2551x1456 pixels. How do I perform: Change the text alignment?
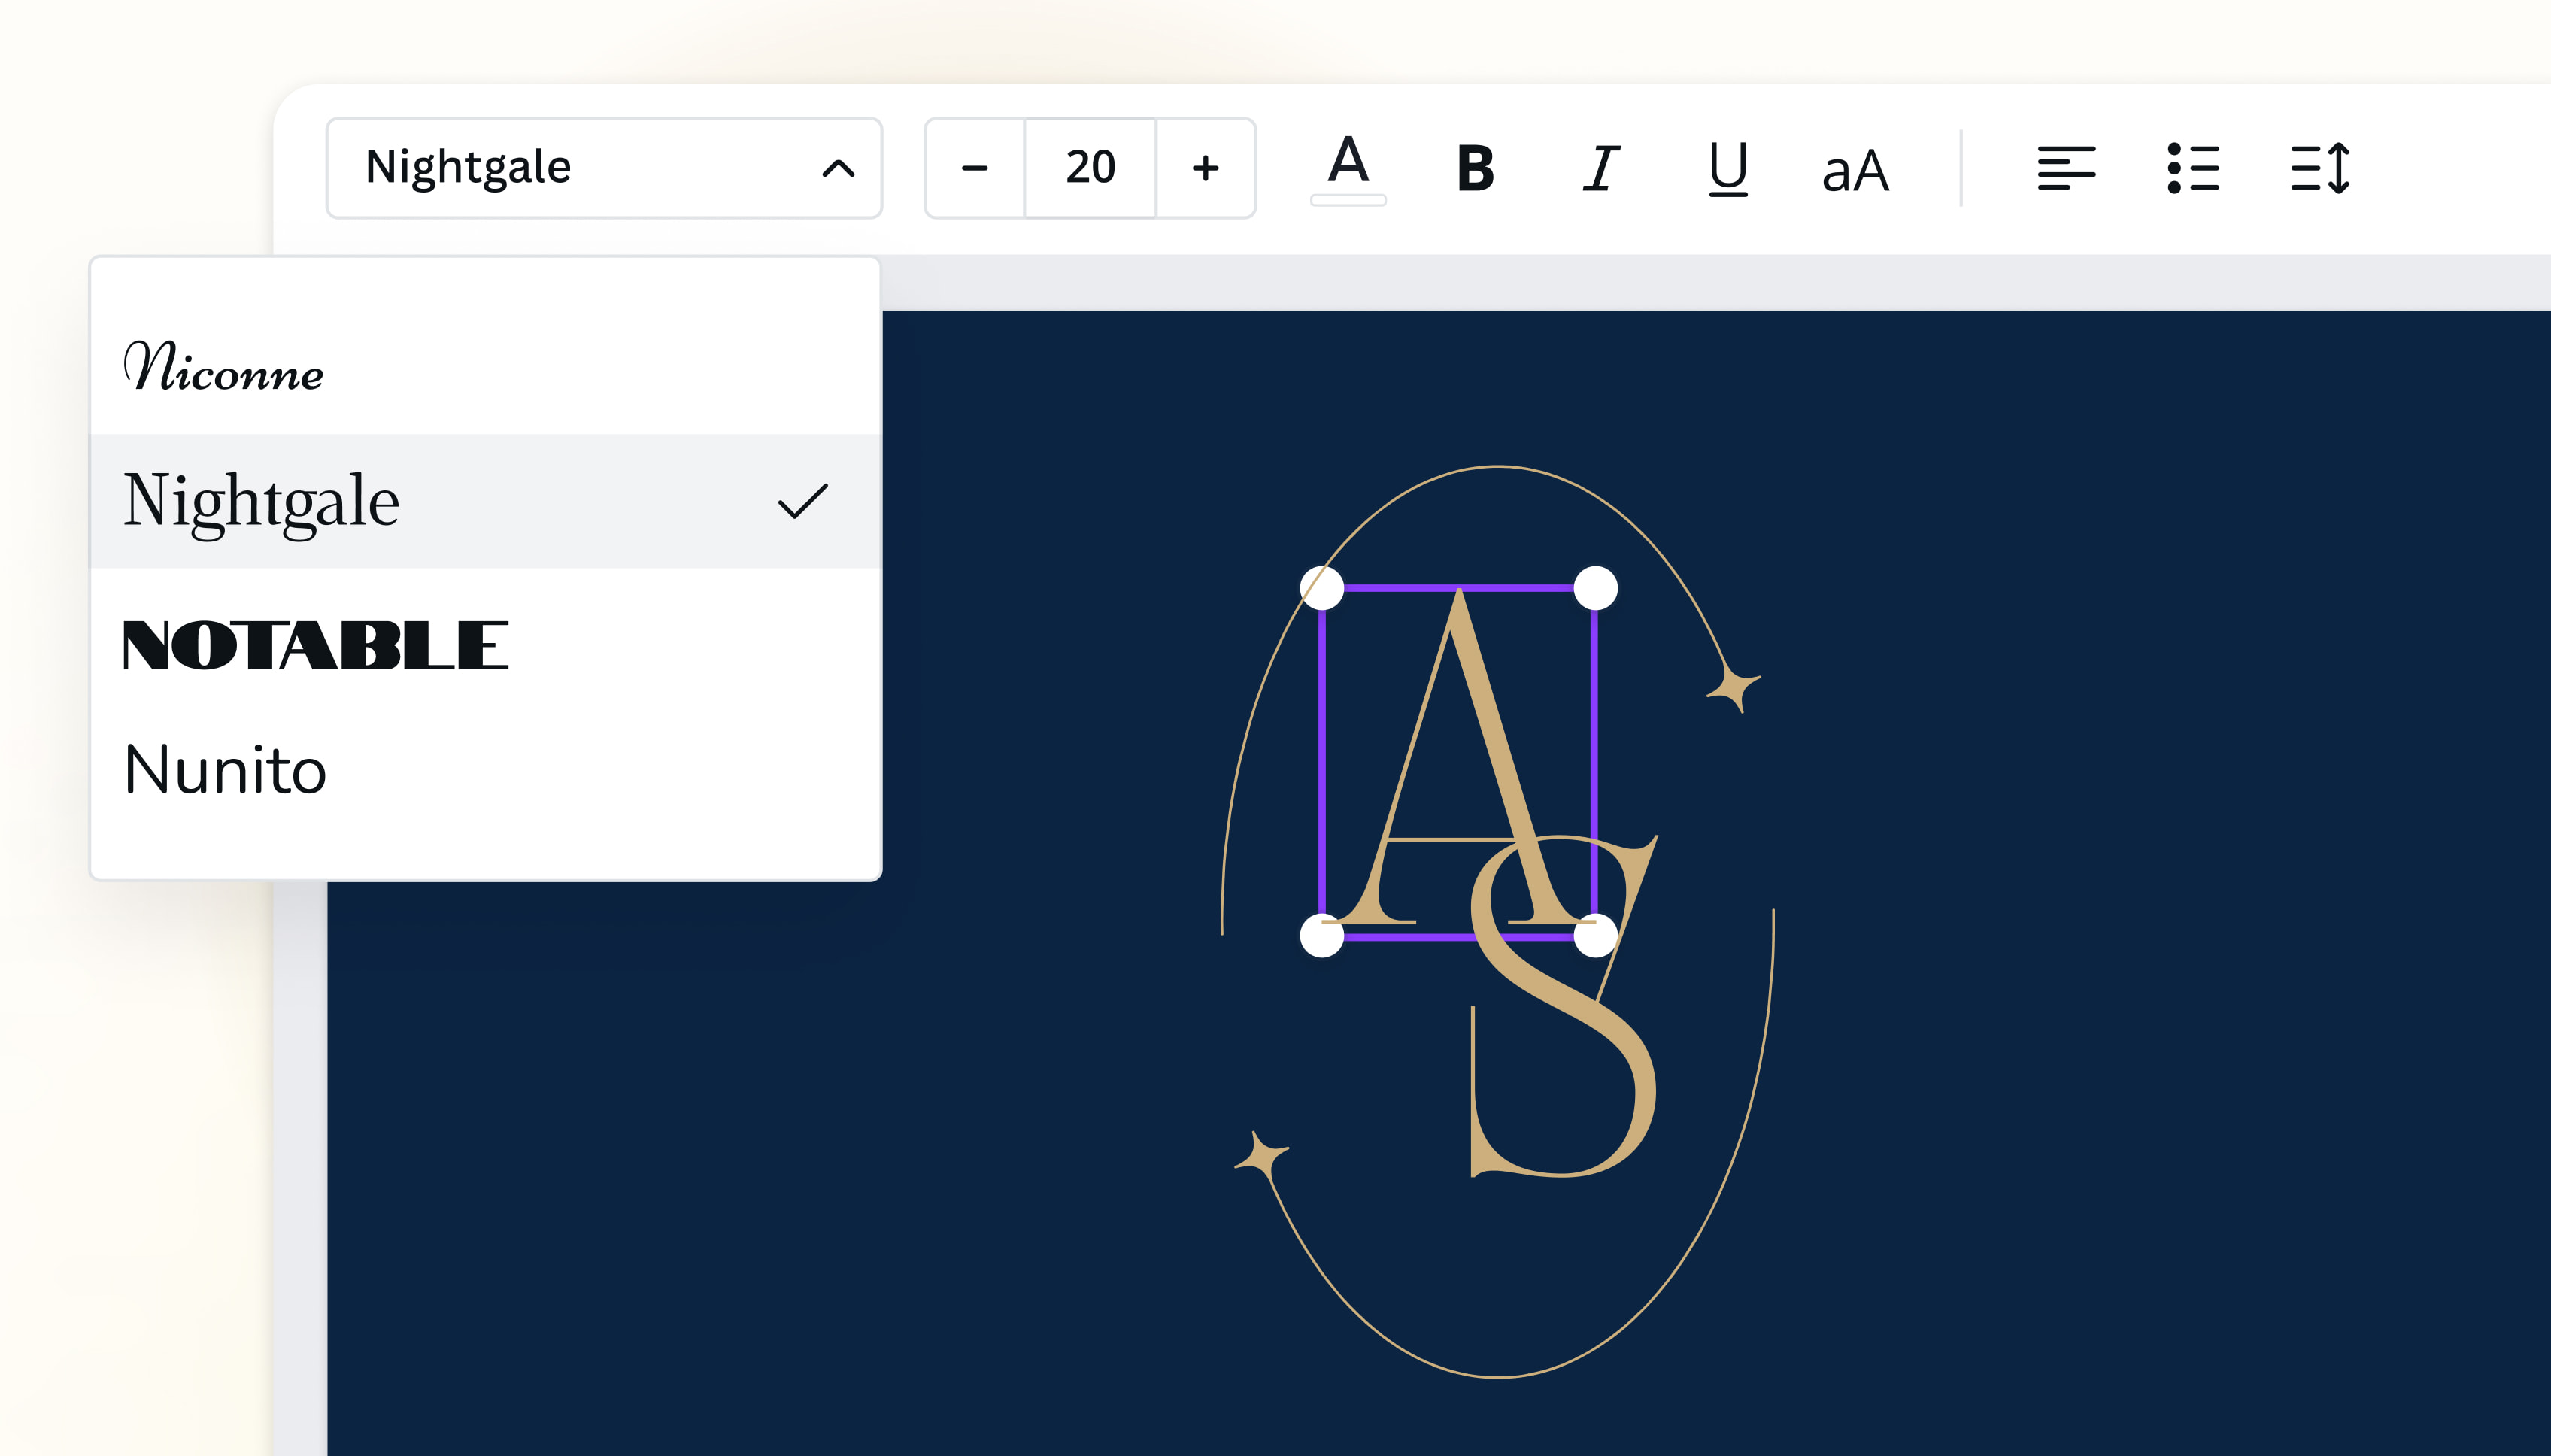2068,168
